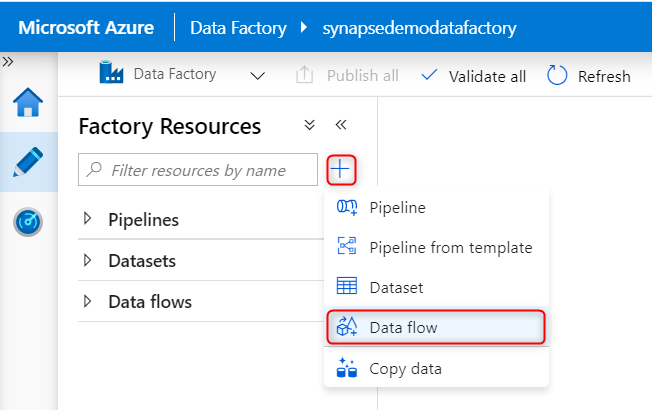Choose Pipeline from the add menu
Screen dimensions: 652x410
tap(437, 207)
